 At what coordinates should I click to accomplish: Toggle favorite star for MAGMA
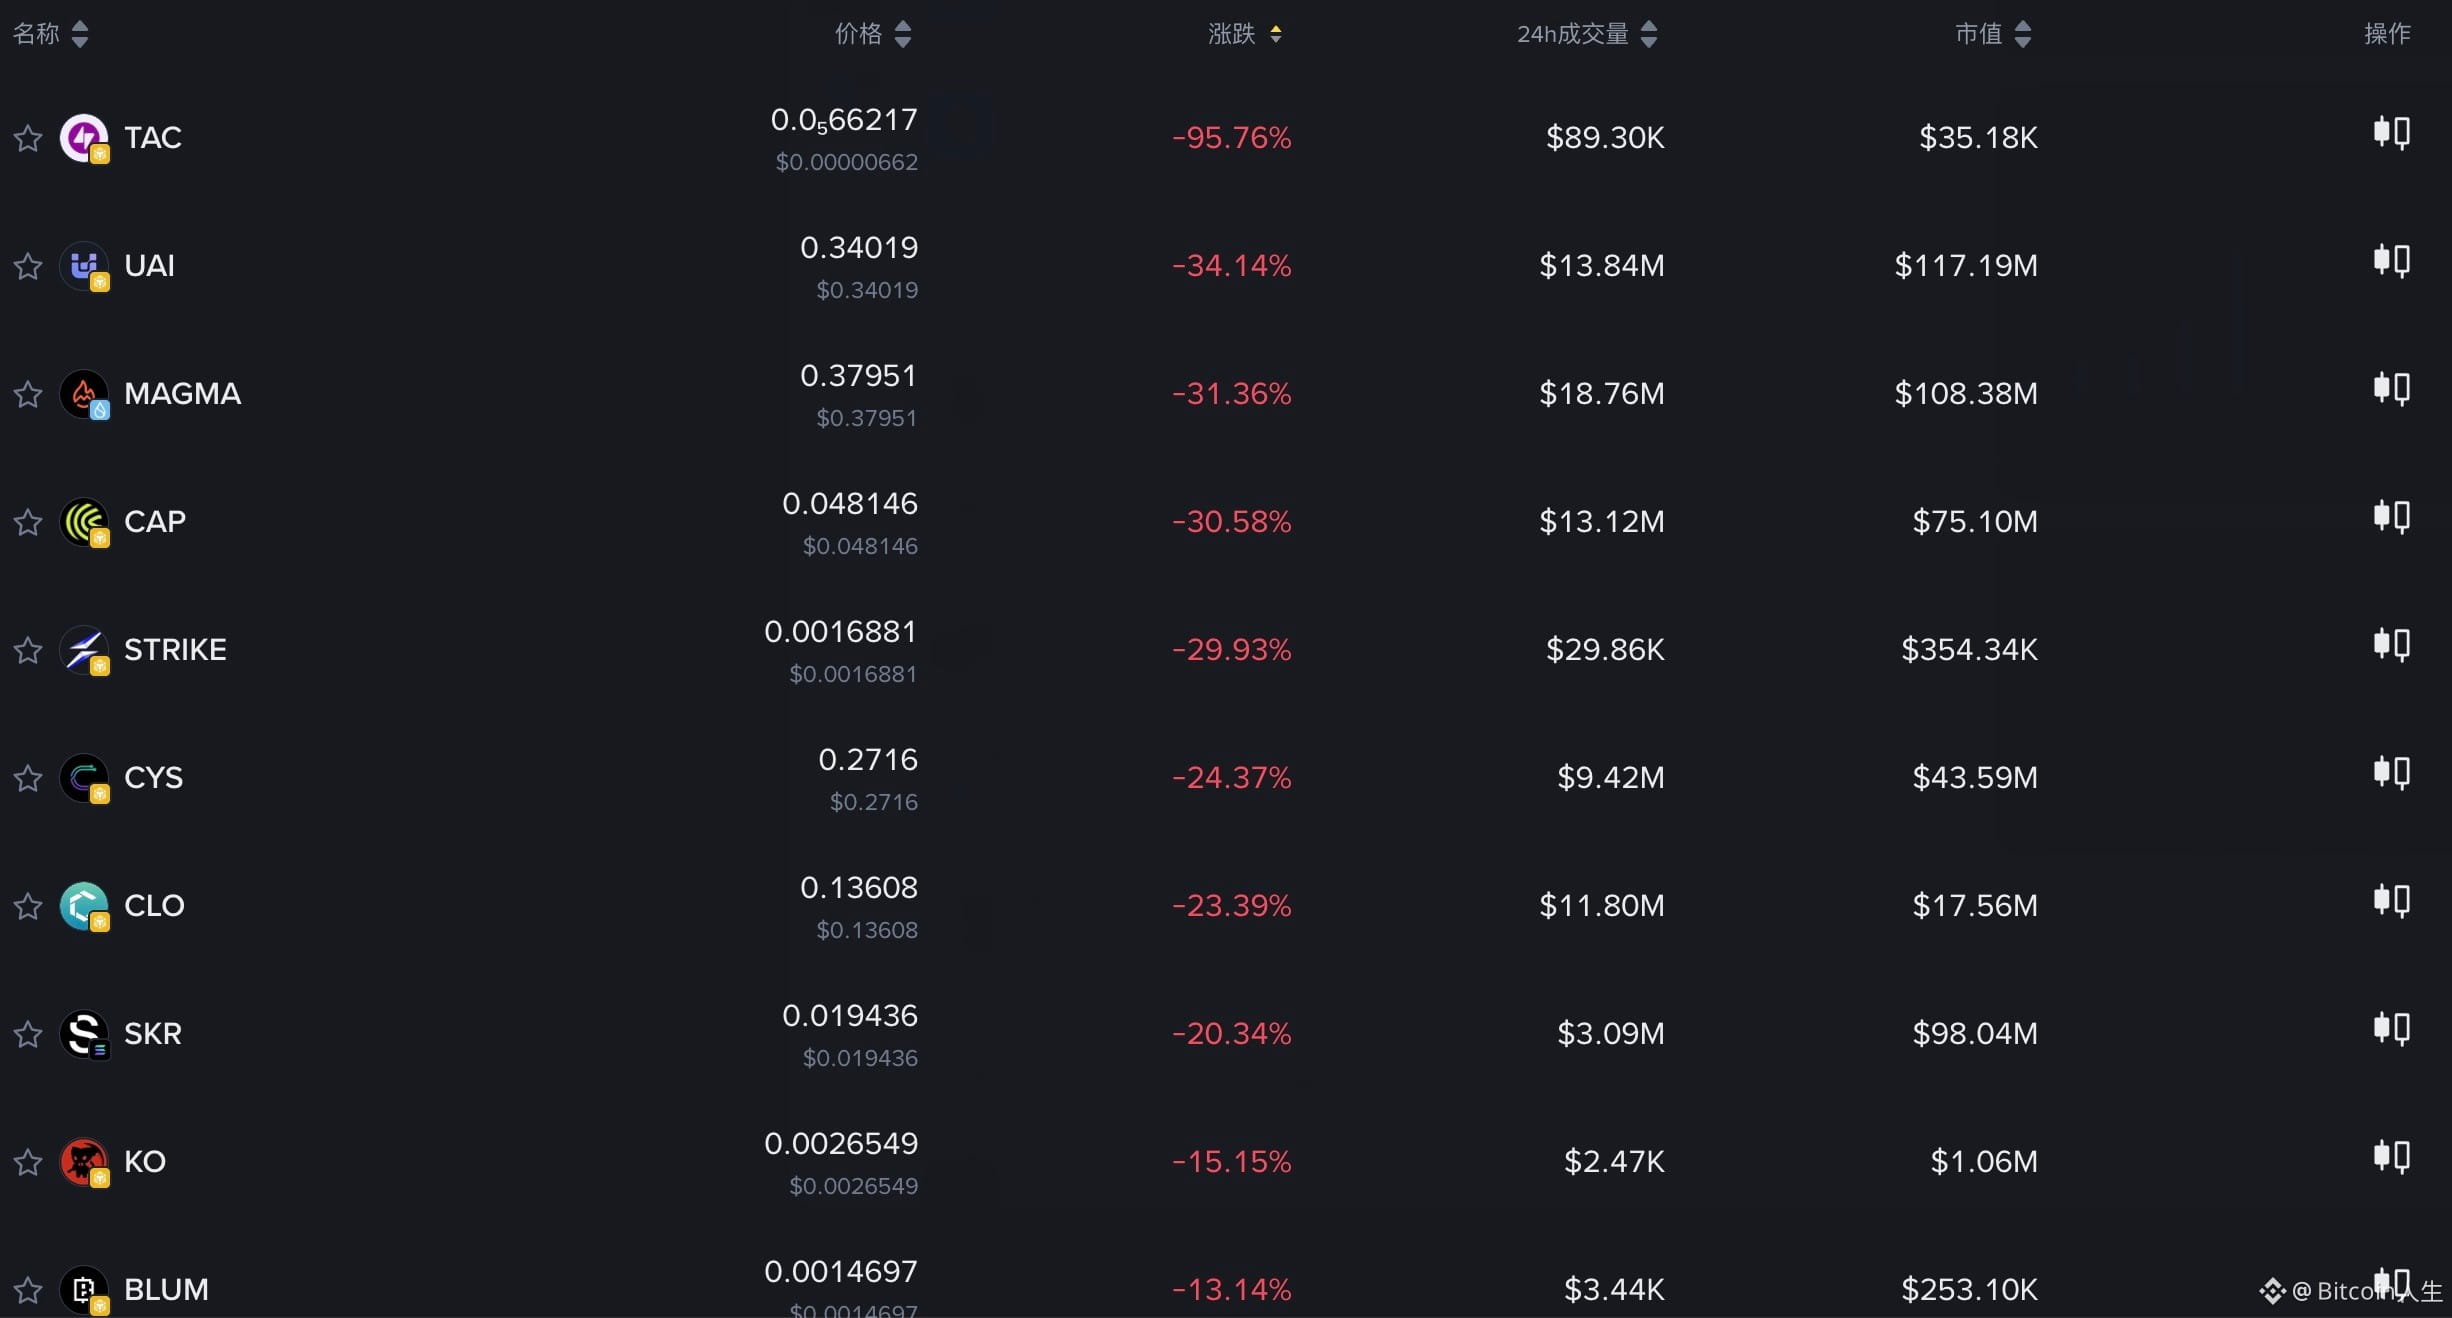(28, 394)
